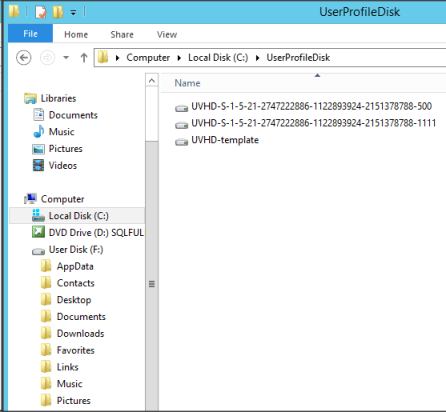This screenshot has height=412, width=446.
Task: Select the UVHD file ending in 500
Action: [x=303, y=107]
